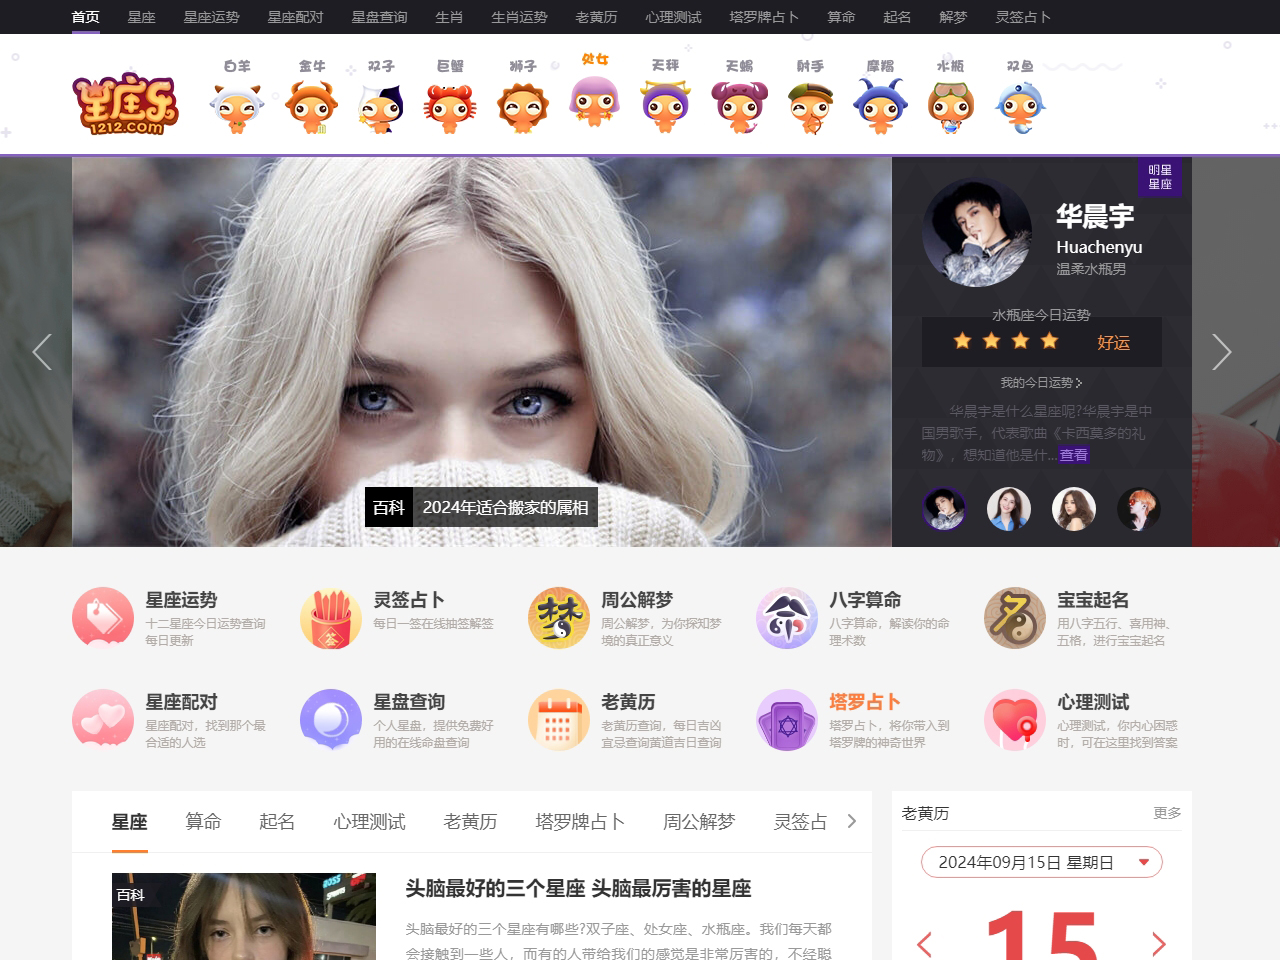Click the 周公解梦 dream icon
Screen dimensions: 1280x960
pyautogui.click(x=559, y=618)
